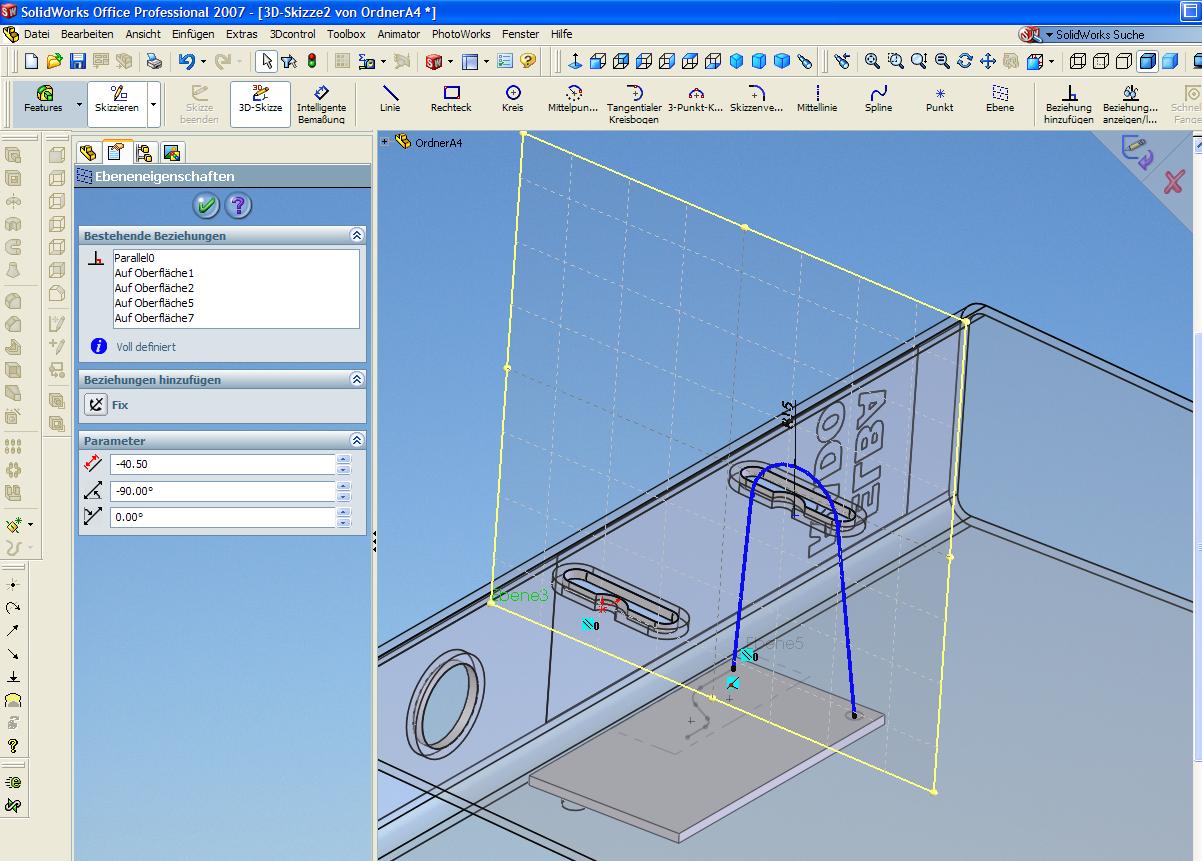Switch to Hidden Lines Visible display mode
The height and width of the screenshot is (861, 1202).
pyautogui.click(x=1101, y=61)
